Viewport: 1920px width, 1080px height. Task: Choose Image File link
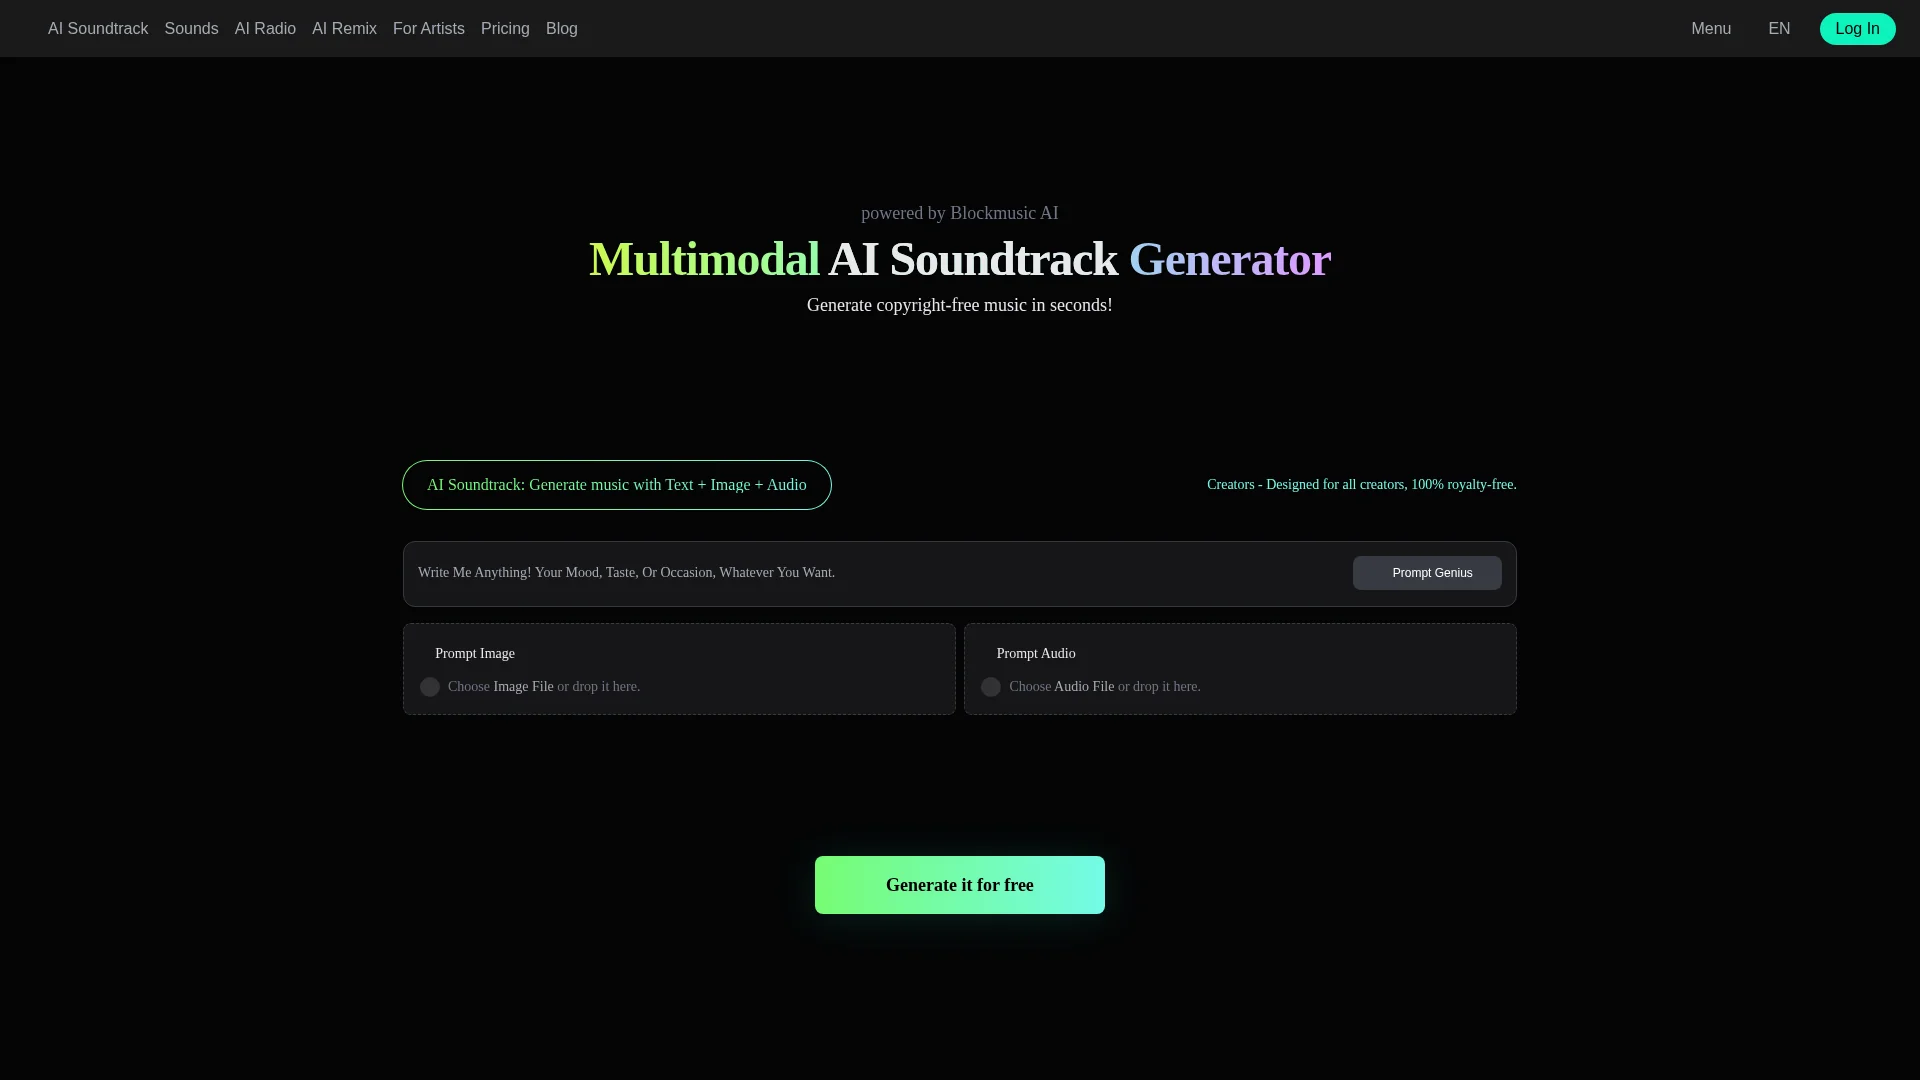coord(523,687)
